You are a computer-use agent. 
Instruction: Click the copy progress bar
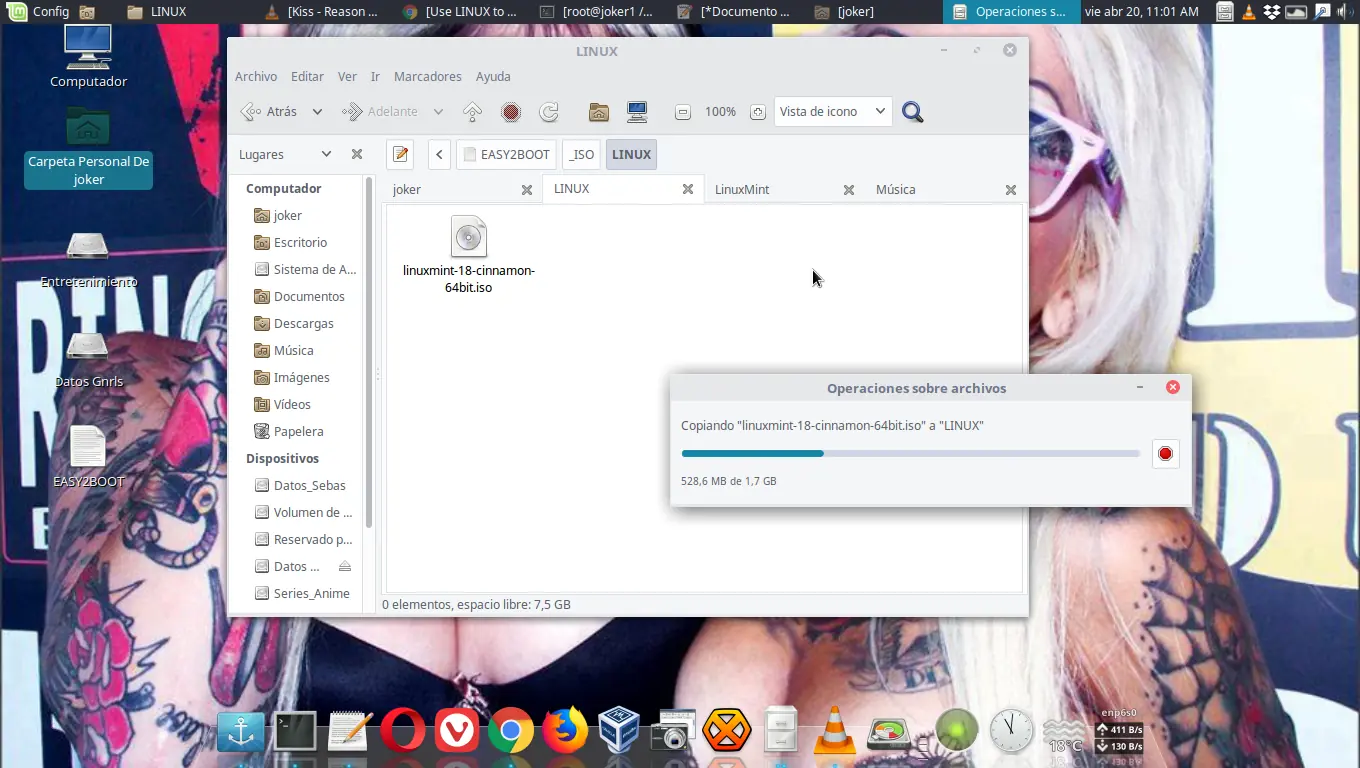click(x=910, y=453)
